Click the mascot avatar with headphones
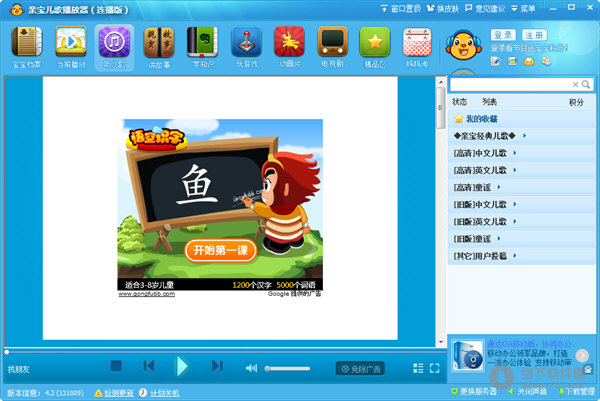 [463, 46]
